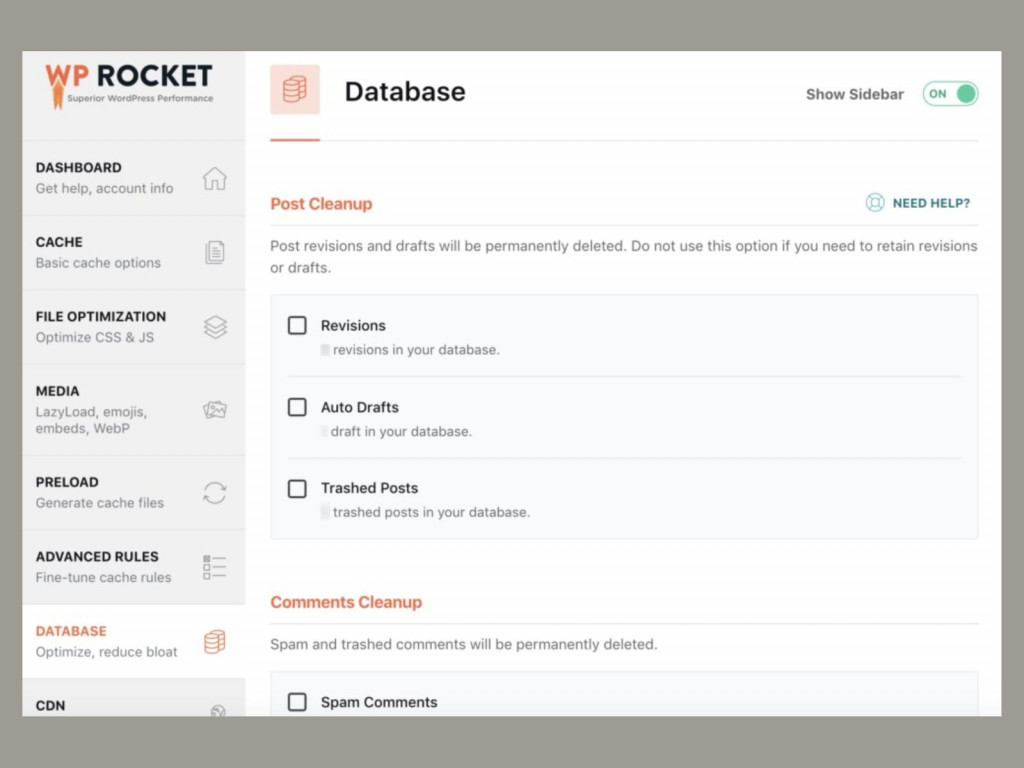Check the Spam Comments box
This screenshot has width=1024, height=768.
[297, 702]
